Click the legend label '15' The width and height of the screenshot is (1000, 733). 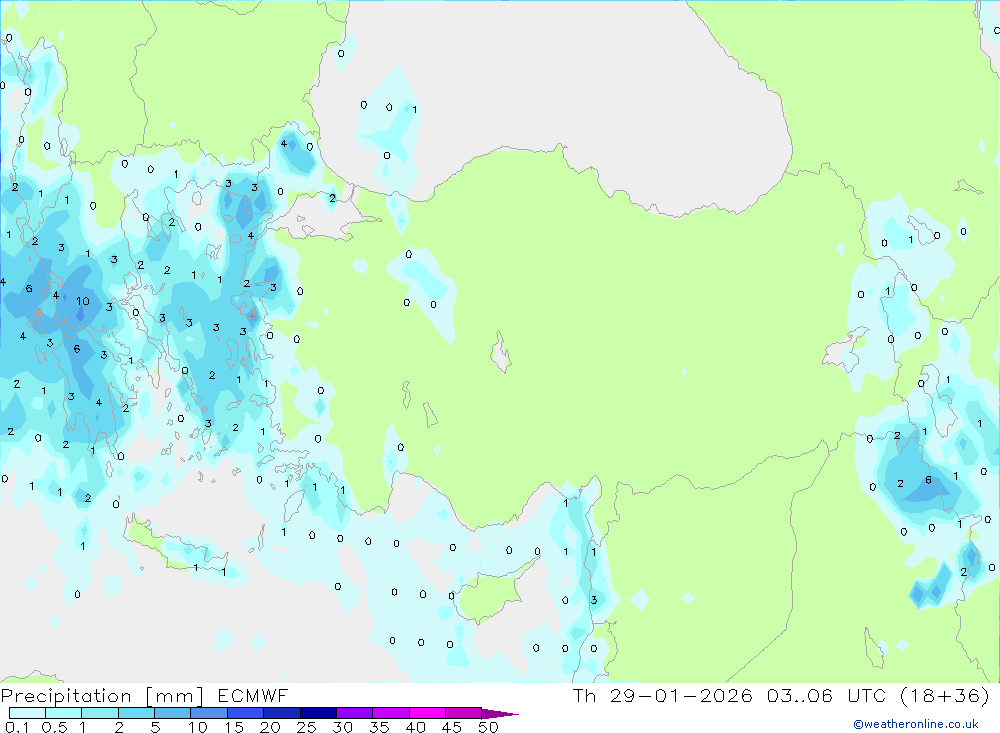point(234,727)
